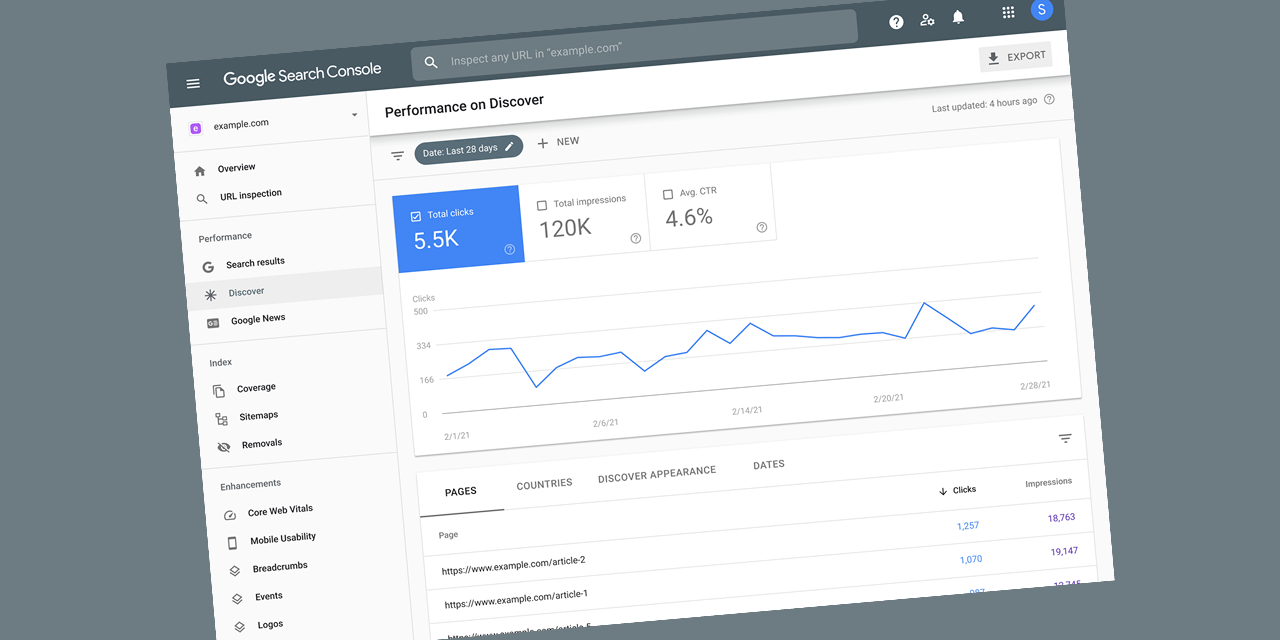Click the Removals eye-slash icon

click(x=224, y=447)
